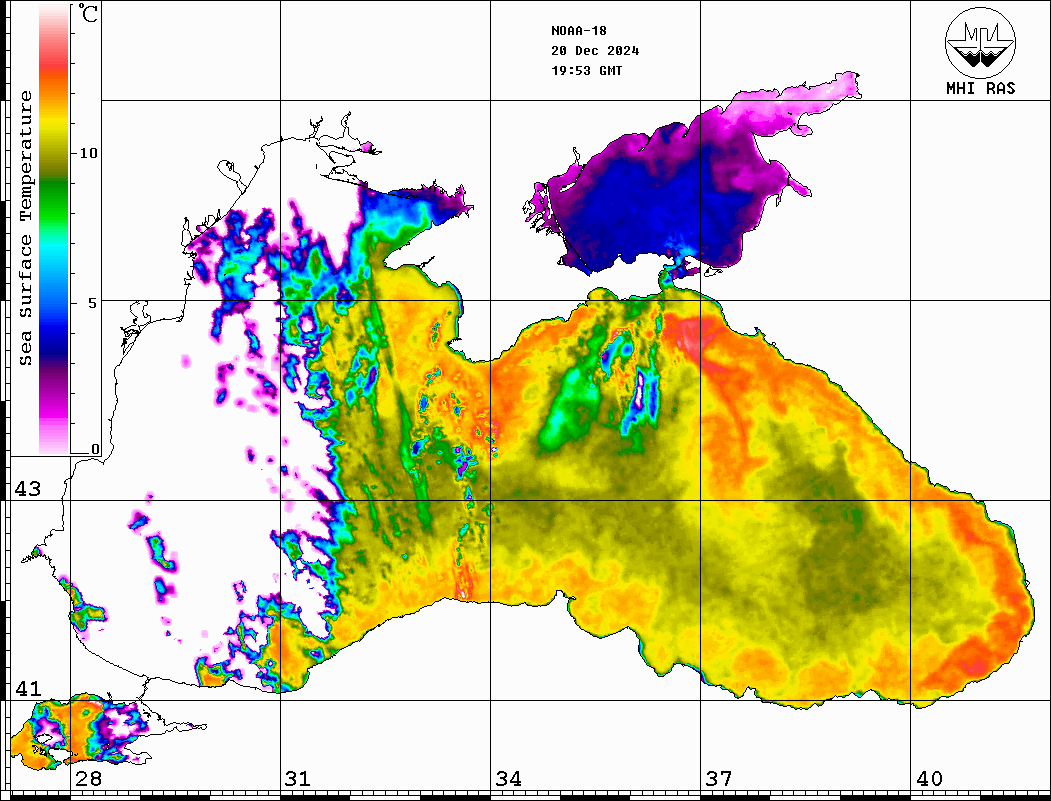Screen dimensions: 1051x801
Task: Click longitude label '37'
Action: [x=719, y=779]
